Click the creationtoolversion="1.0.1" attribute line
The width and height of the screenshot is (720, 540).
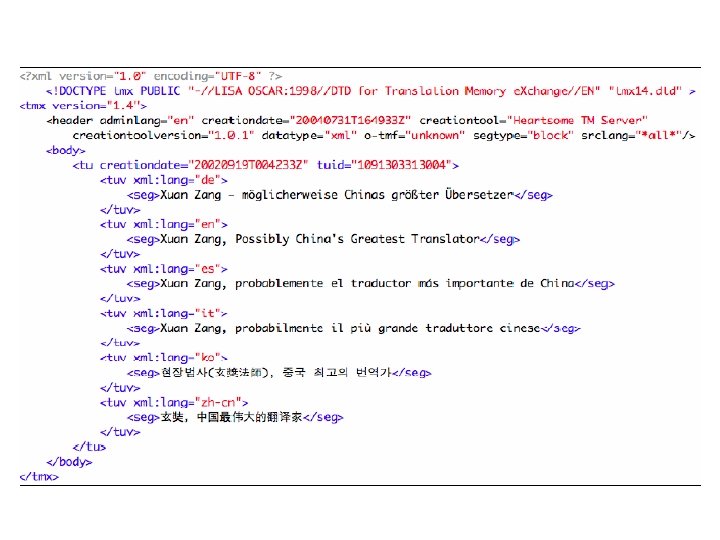coord(384,135)
